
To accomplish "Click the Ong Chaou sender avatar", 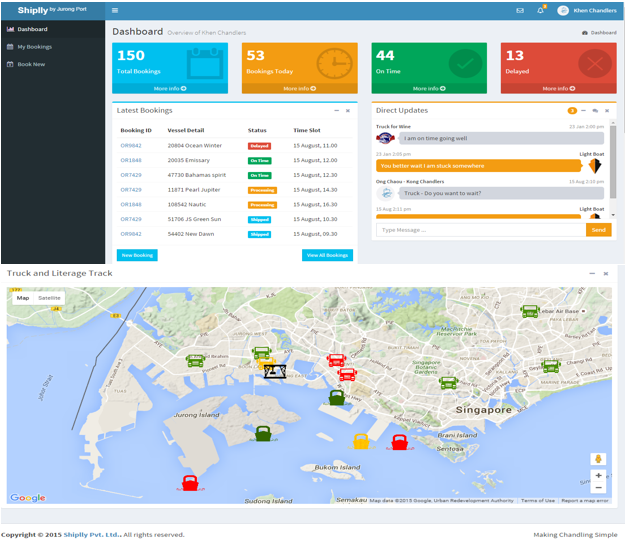I will 385,193.
